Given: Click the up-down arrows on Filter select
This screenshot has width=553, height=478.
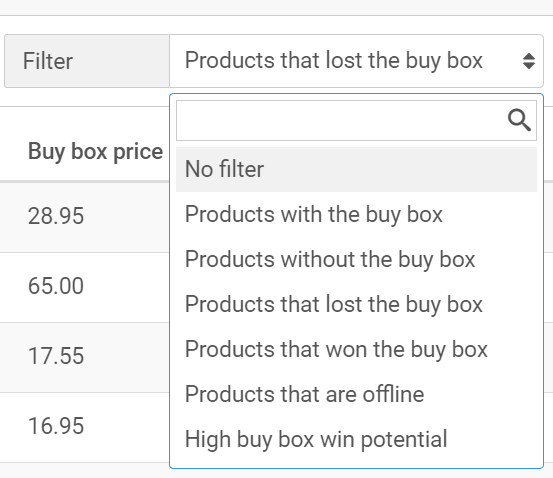Looking at the screenshot, I should click(529, 61).
